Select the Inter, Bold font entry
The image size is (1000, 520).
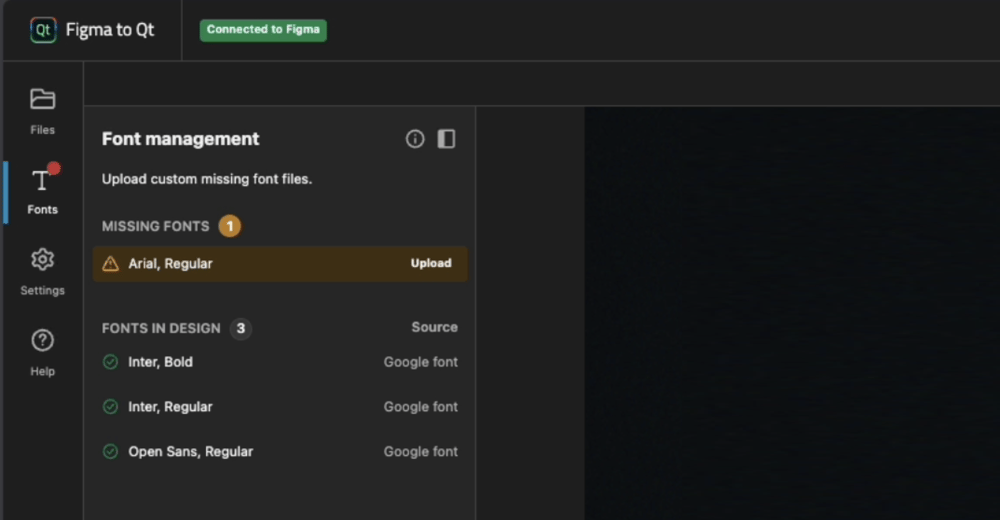[x=161, y=362]
